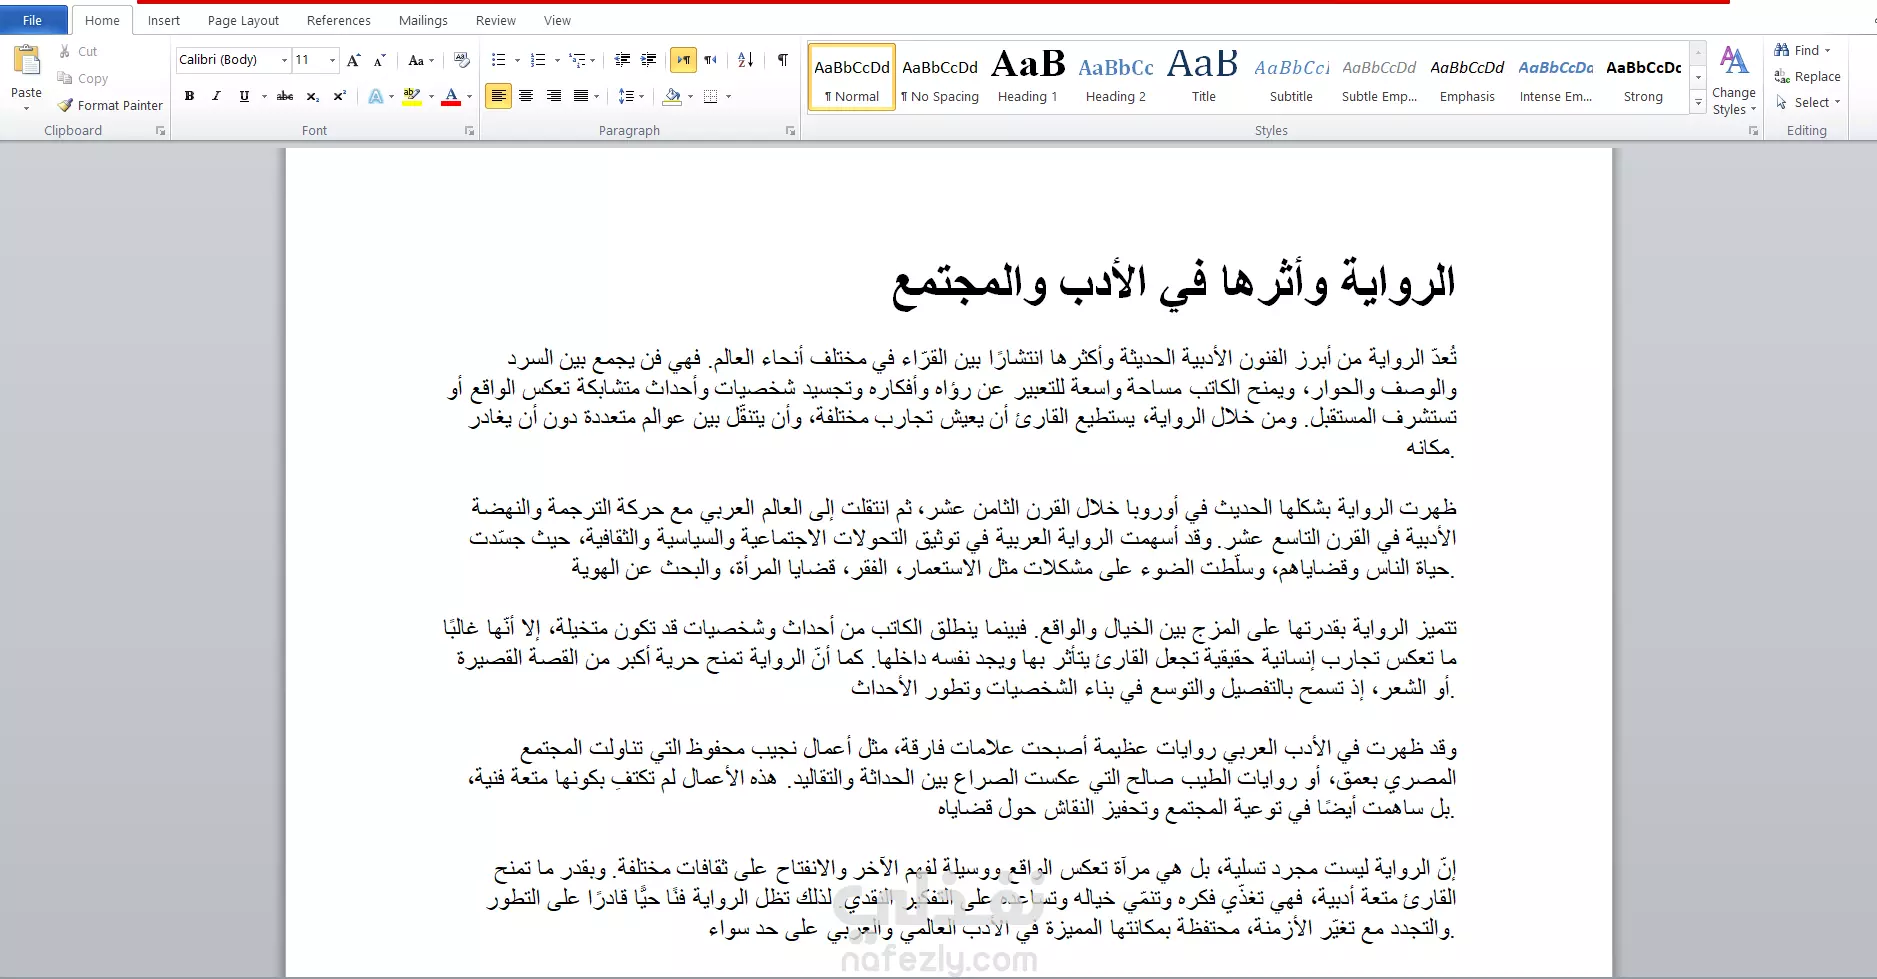1877x979 pixels.
Task: Click the Increase Indent icon
Action: (649, 60)
